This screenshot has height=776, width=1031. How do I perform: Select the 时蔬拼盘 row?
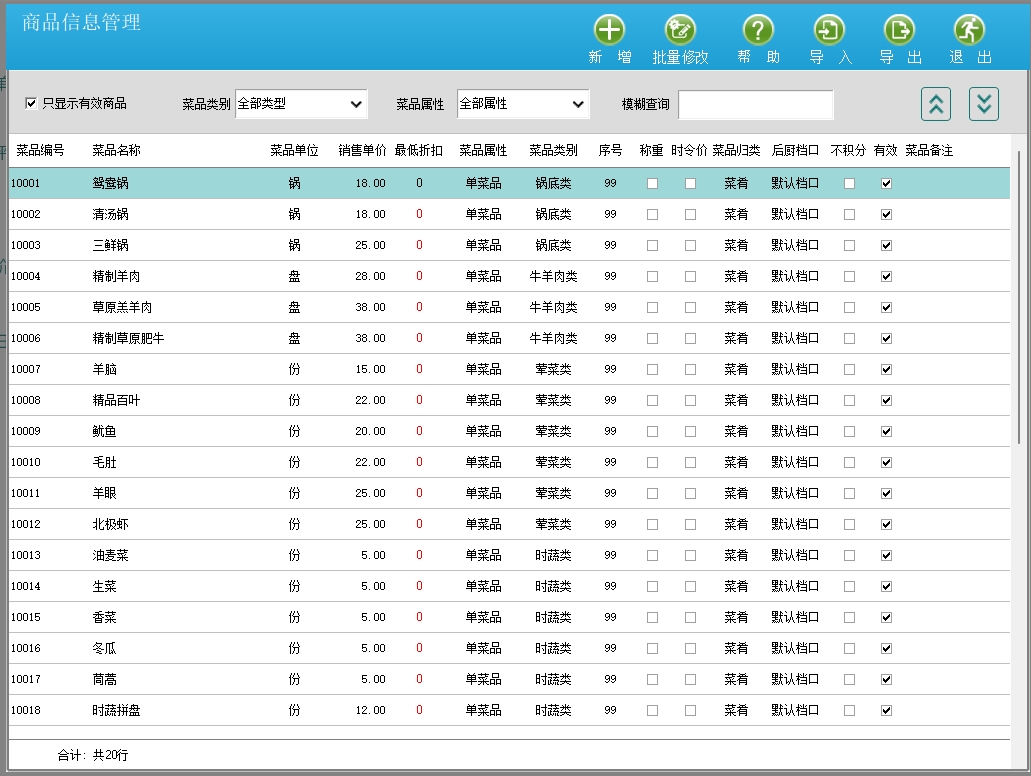(x=116, y=711)
